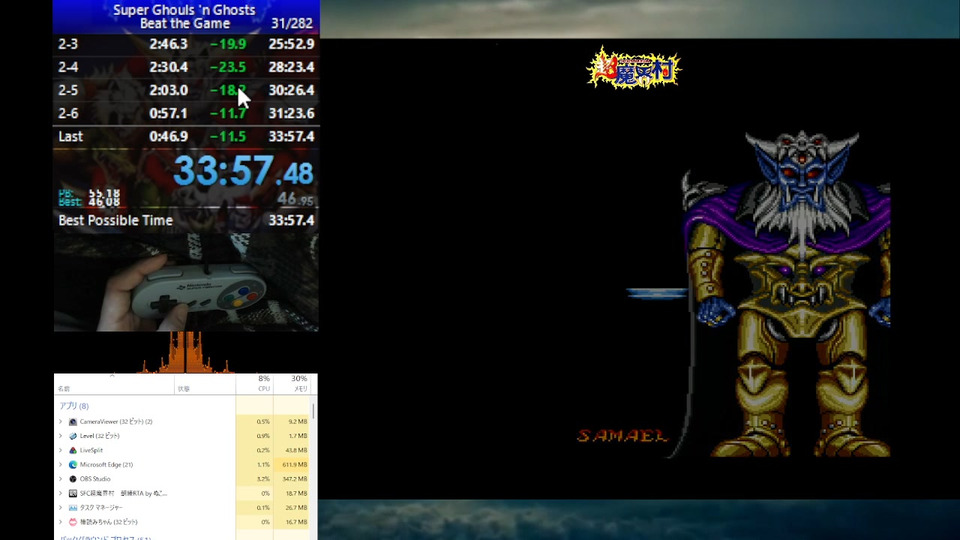Viewport: 960px width, 540px height.
Task: Click the SFC超魔界村 window icon in Task Manager
Action: point(73,493)
